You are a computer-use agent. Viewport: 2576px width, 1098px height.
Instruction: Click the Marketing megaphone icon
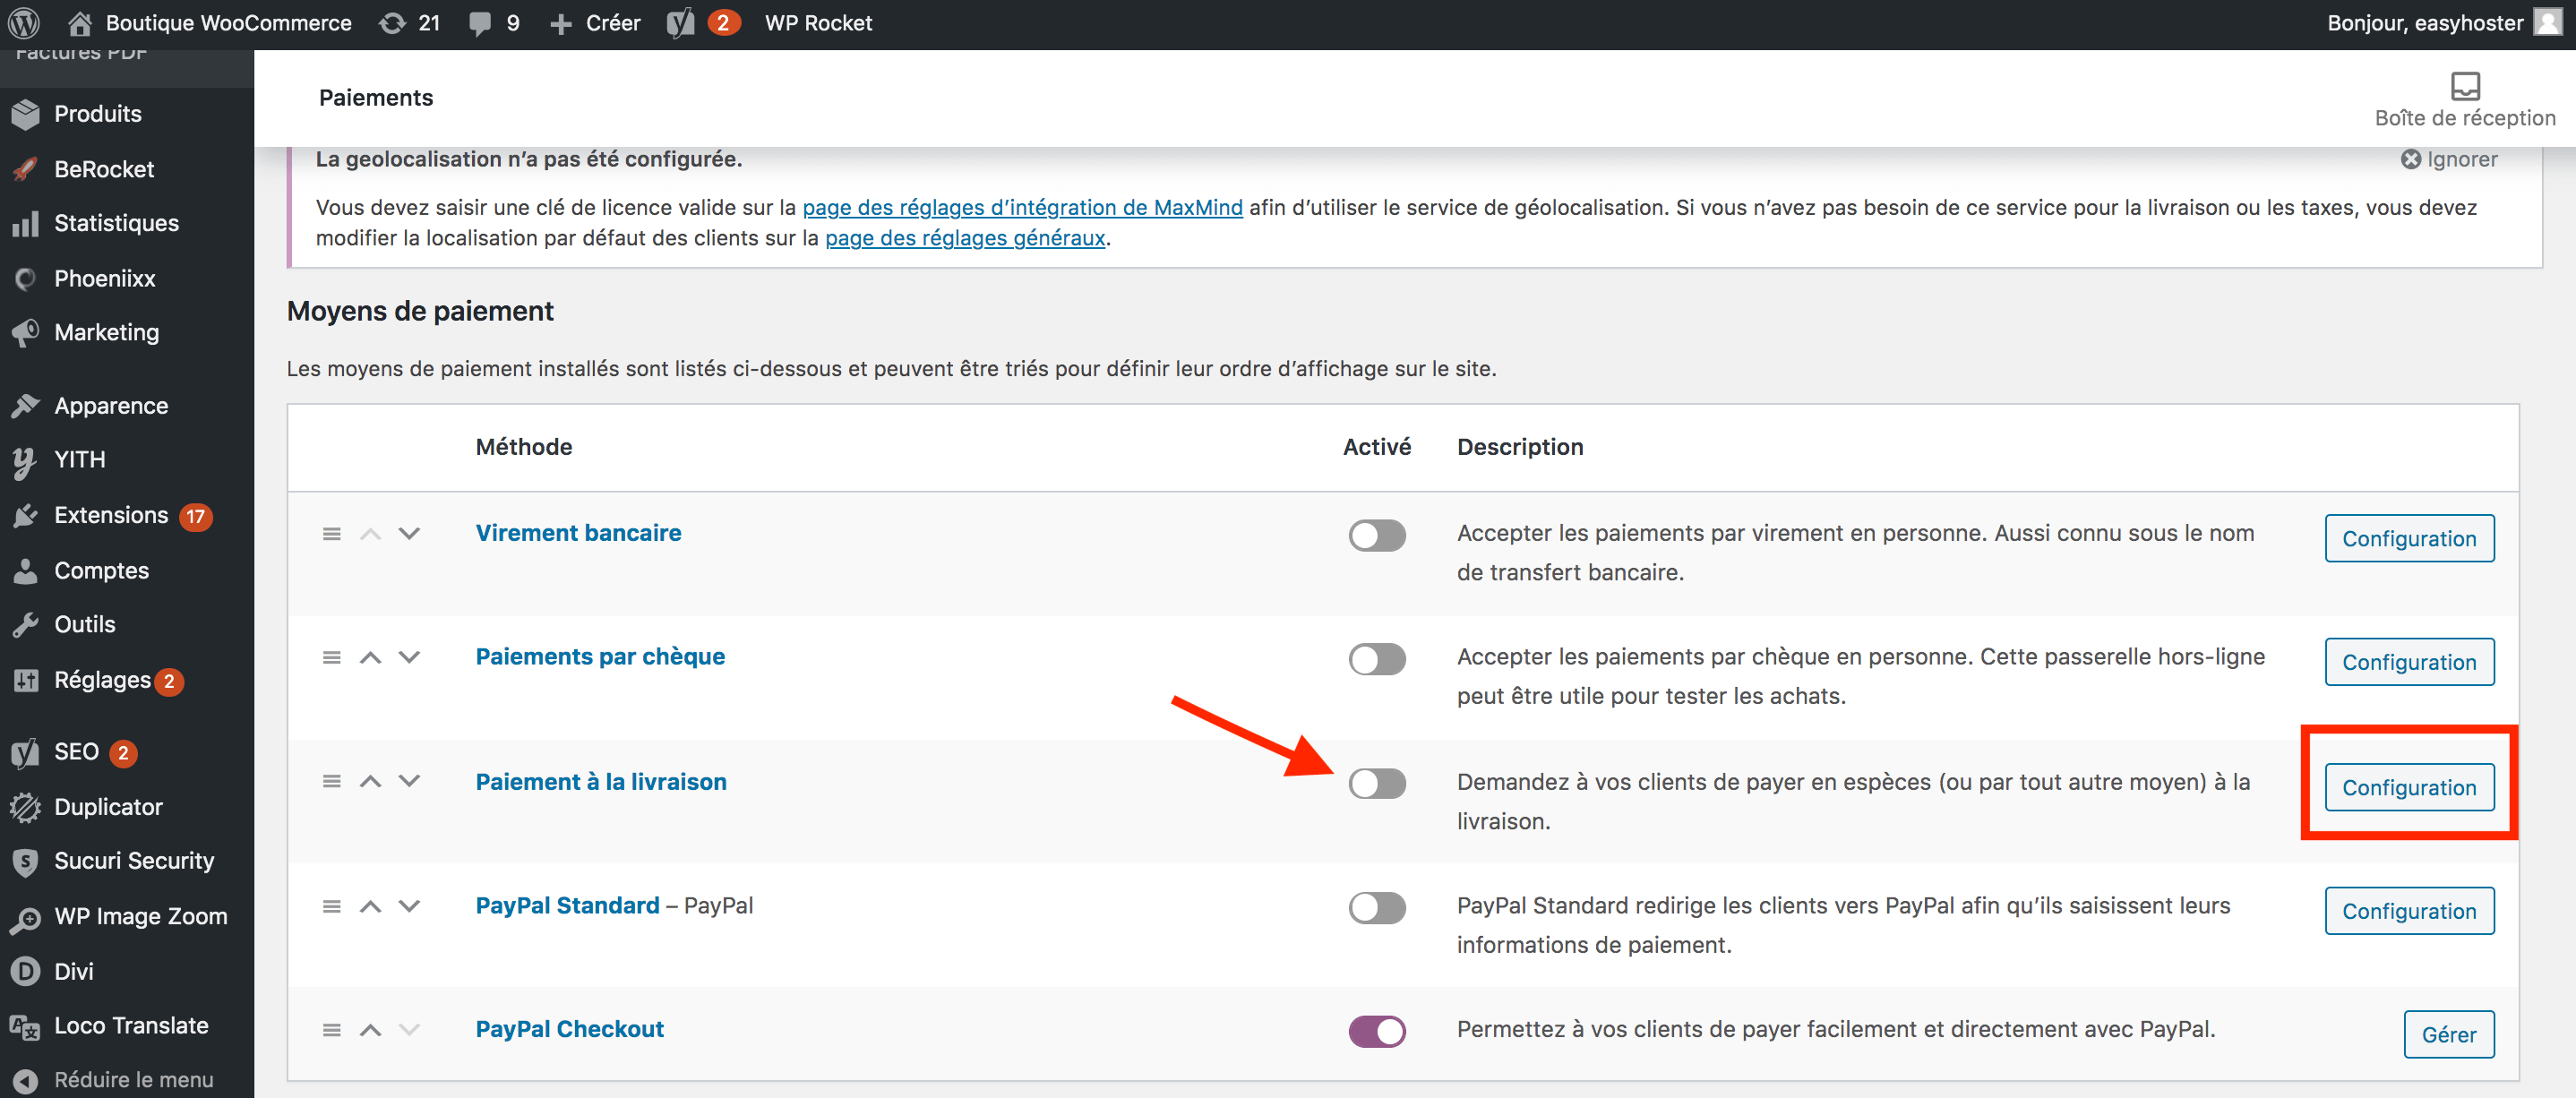point(26,332)
